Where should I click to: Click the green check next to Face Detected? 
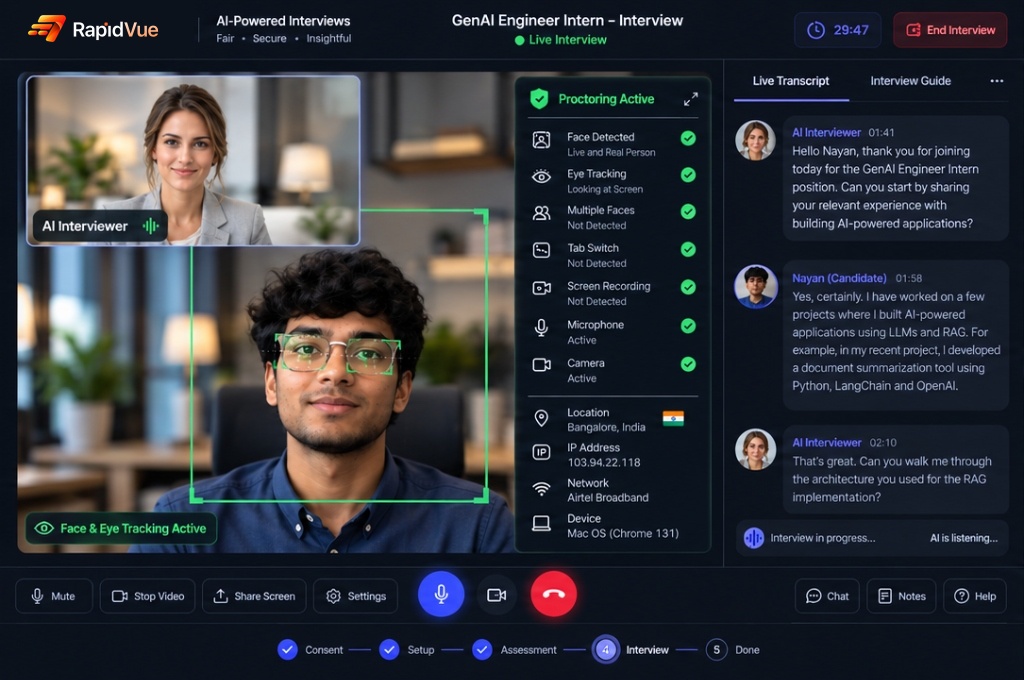click(688, 138)
